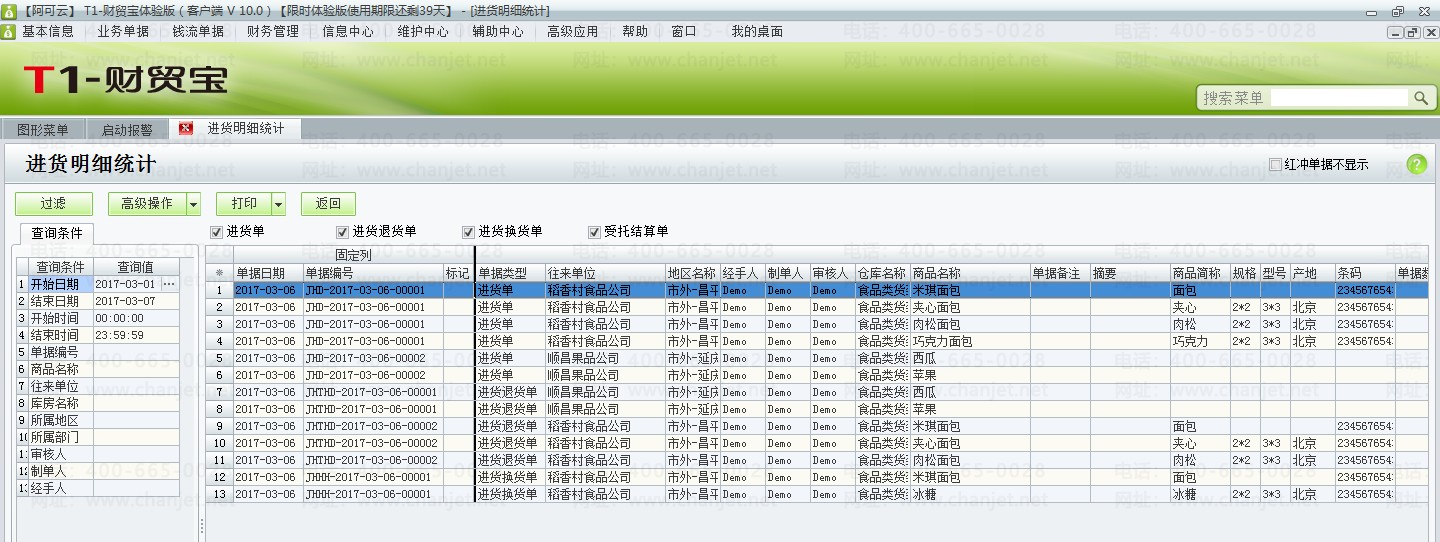This screenshot has width=1440, height=542.
Task: Open the 财务管理 menu
Action: click(273, 31)
